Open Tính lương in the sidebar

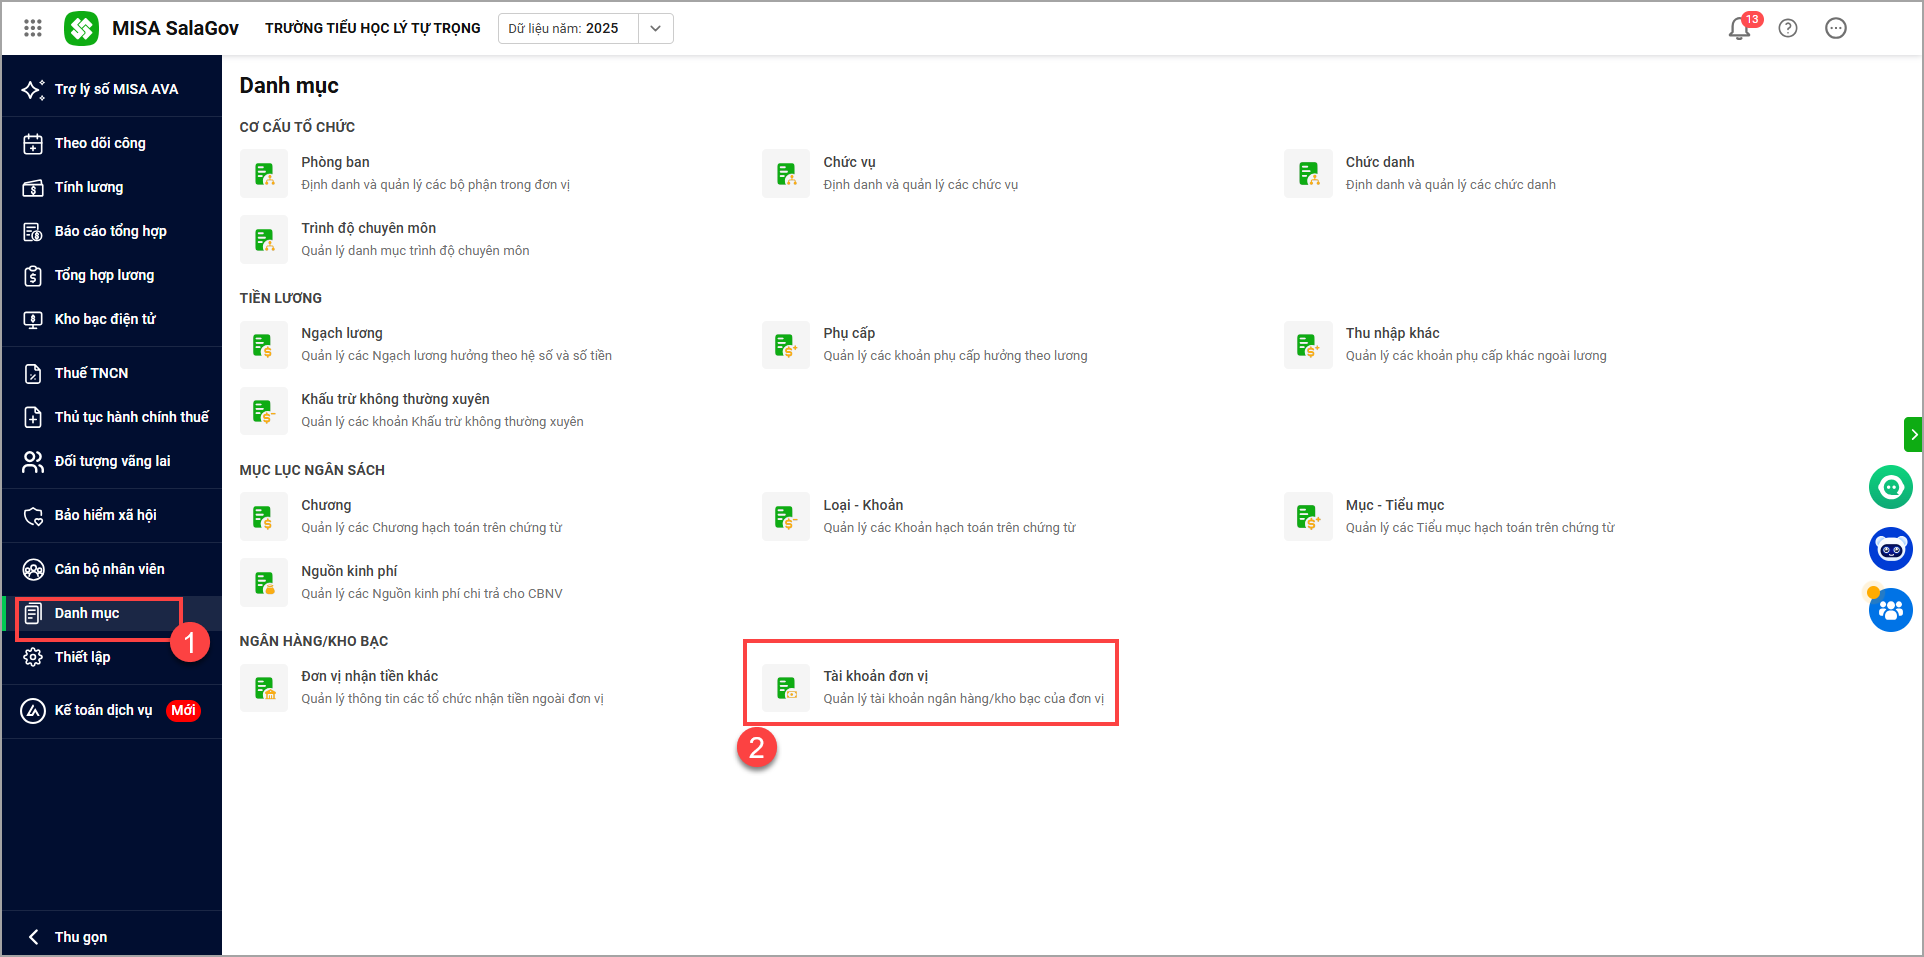coord(89,187)
